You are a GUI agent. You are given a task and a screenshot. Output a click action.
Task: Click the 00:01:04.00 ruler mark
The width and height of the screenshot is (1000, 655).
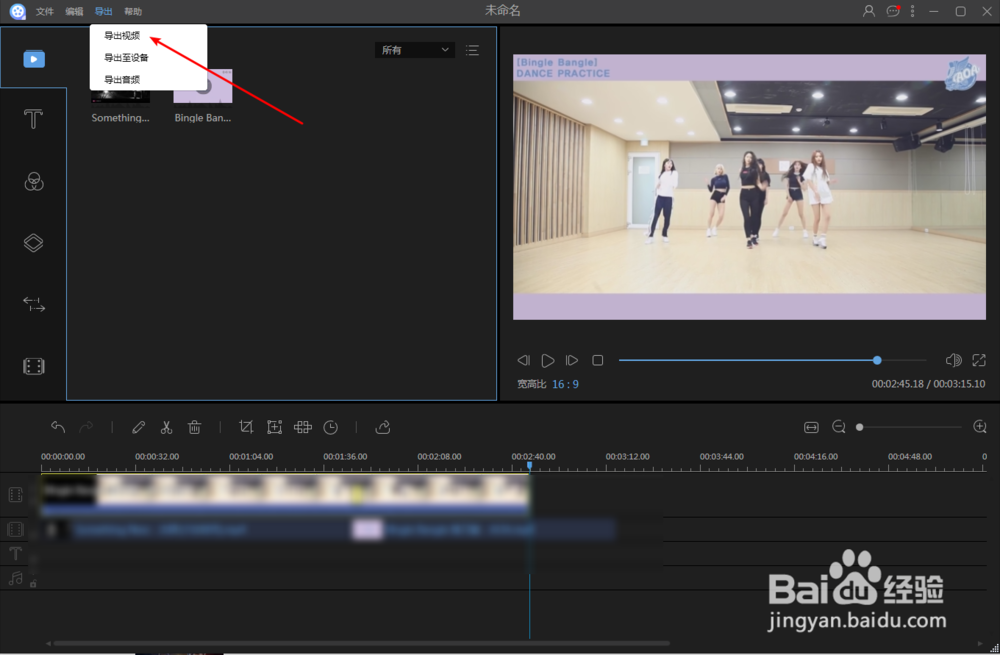(251, 457)
